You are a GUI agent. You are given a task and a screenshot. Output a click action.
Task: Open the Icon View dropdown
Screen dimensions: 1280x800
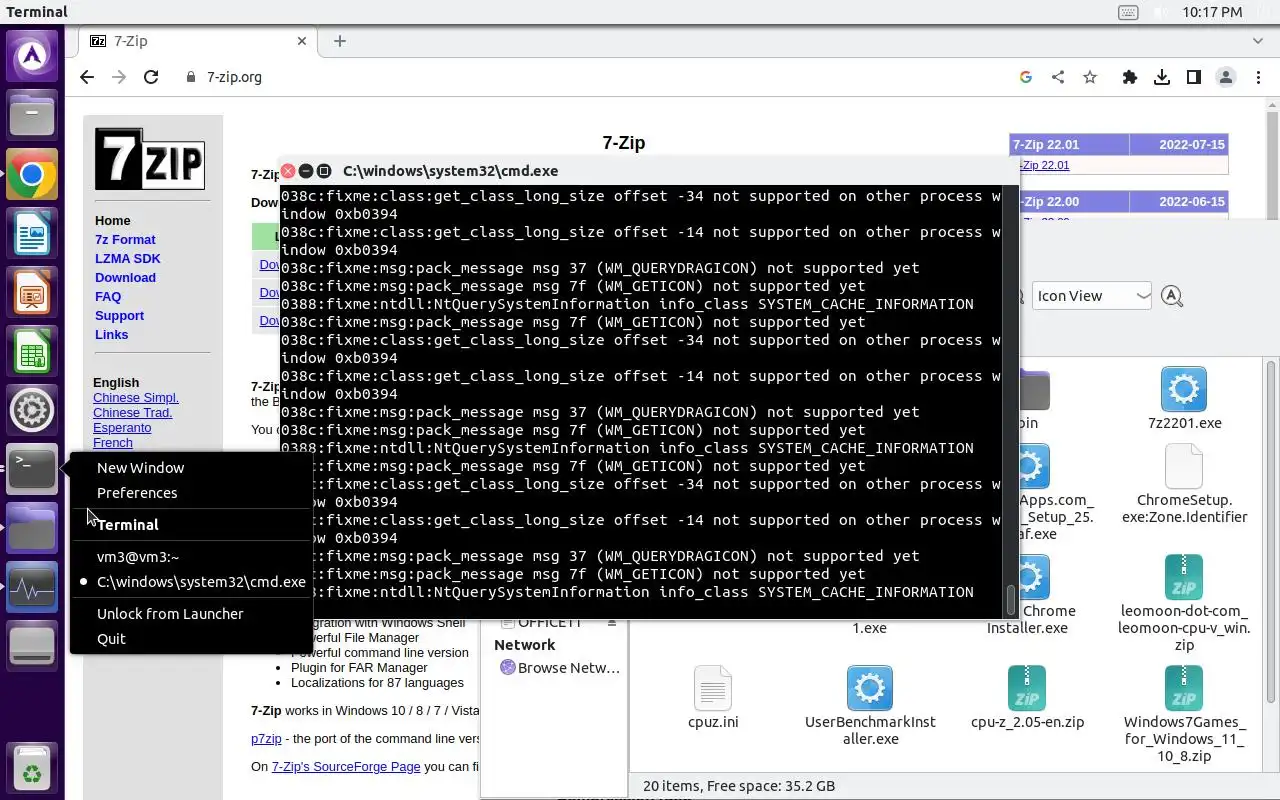1092,296
